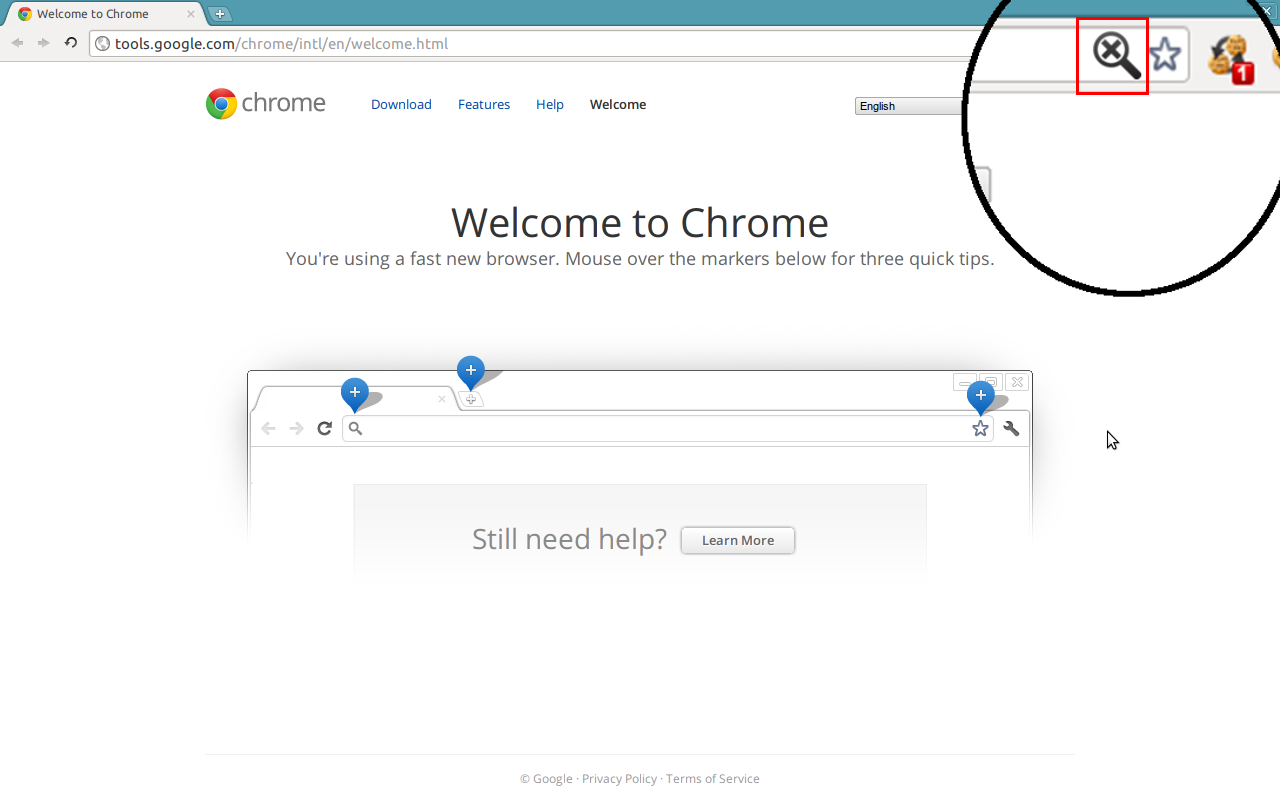
Task: Select the Welcome navigation item
Action: 618,104
